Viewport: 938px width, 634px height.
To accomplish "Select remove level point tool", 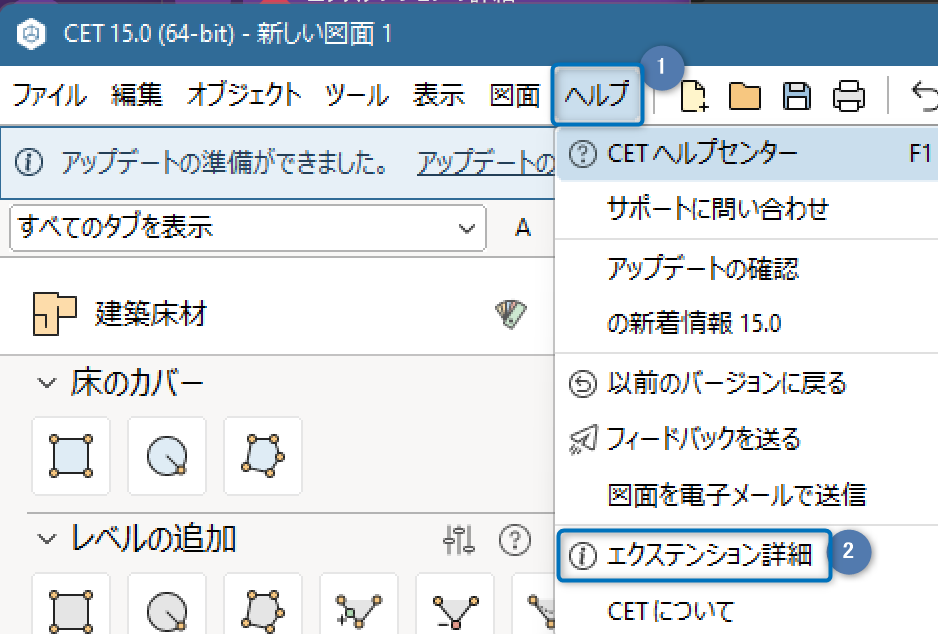I will point(455,604).
